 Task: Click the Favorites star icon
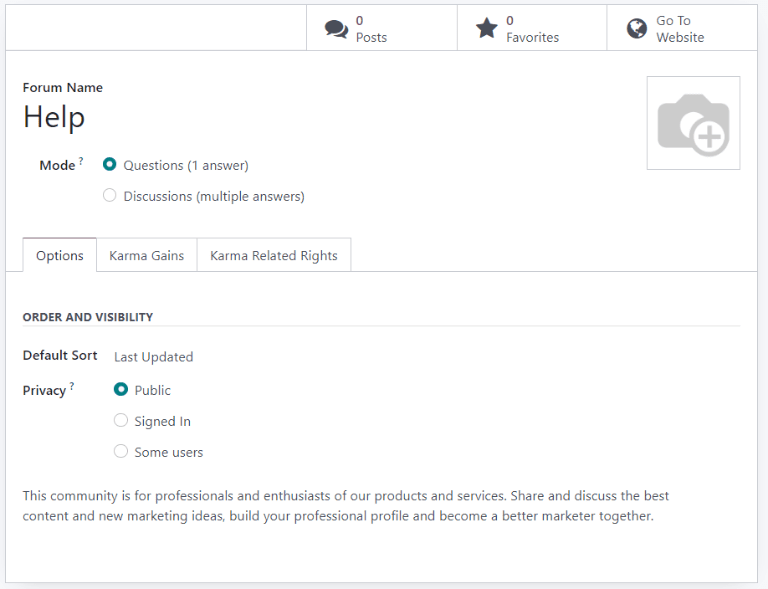[486, 28]
